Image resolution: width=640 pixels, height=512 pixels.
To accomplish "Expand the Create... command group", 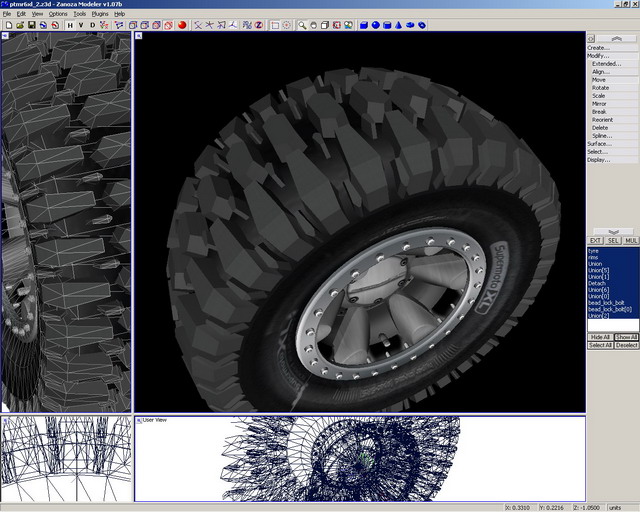I will tap(598, 47).
